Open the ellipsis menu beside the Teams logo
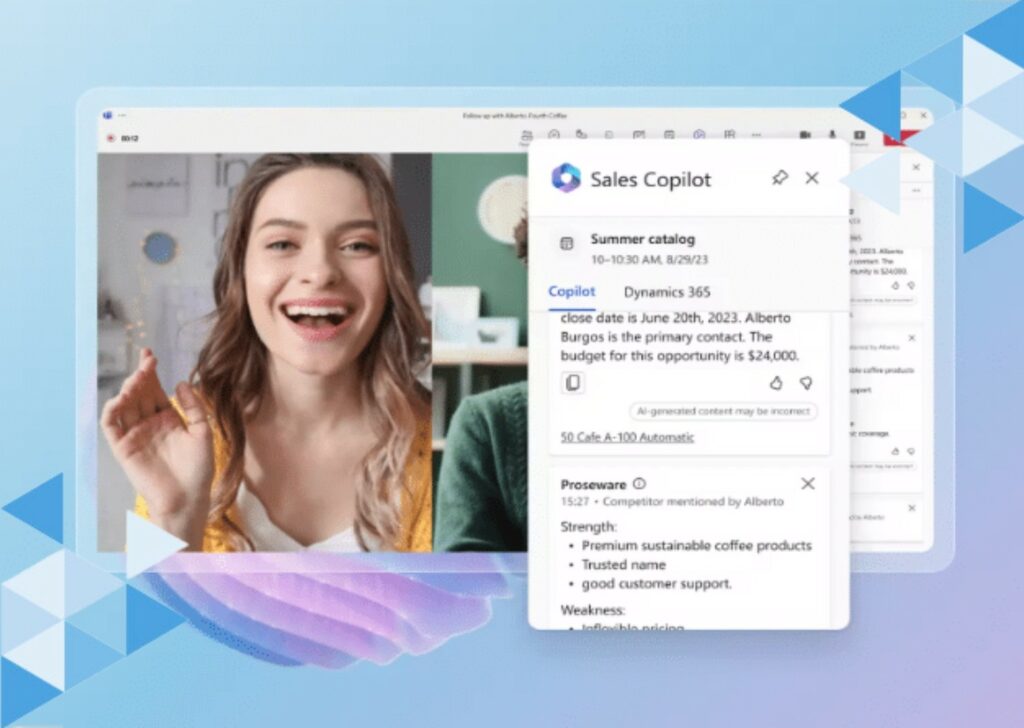1024x728 pixels. pyautogui.click(x=122, y=116)
